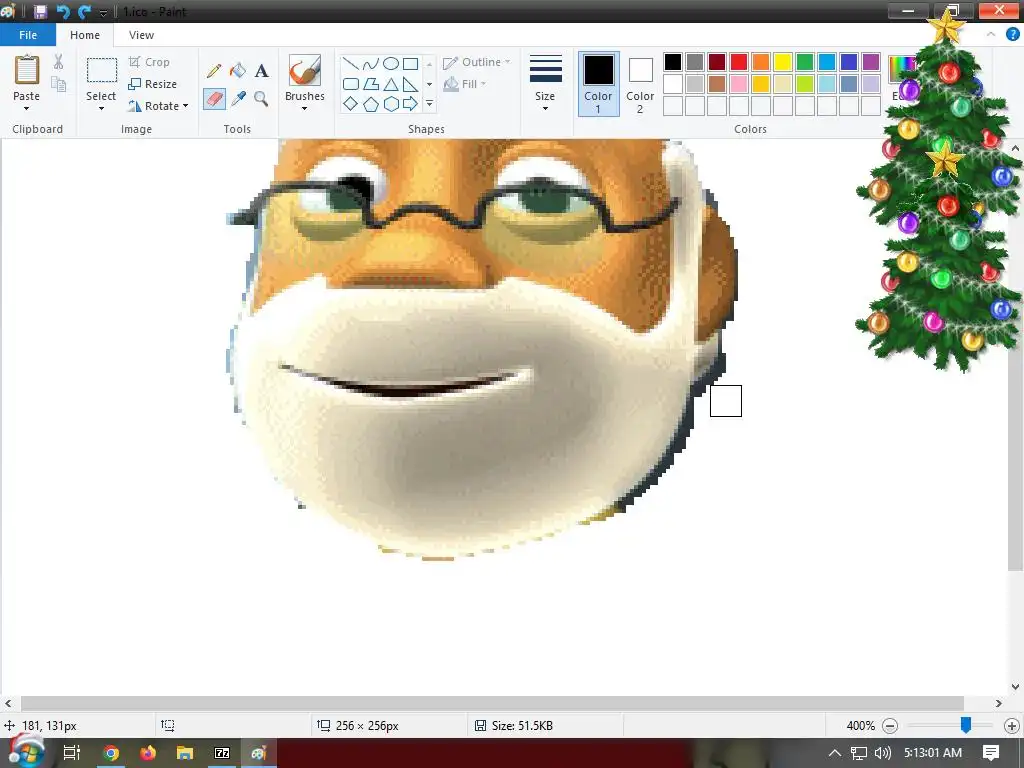Viewport: 1024px width, 768px height.
Task: Open Firefox from the taskbar
Action: tap(148, 753)
